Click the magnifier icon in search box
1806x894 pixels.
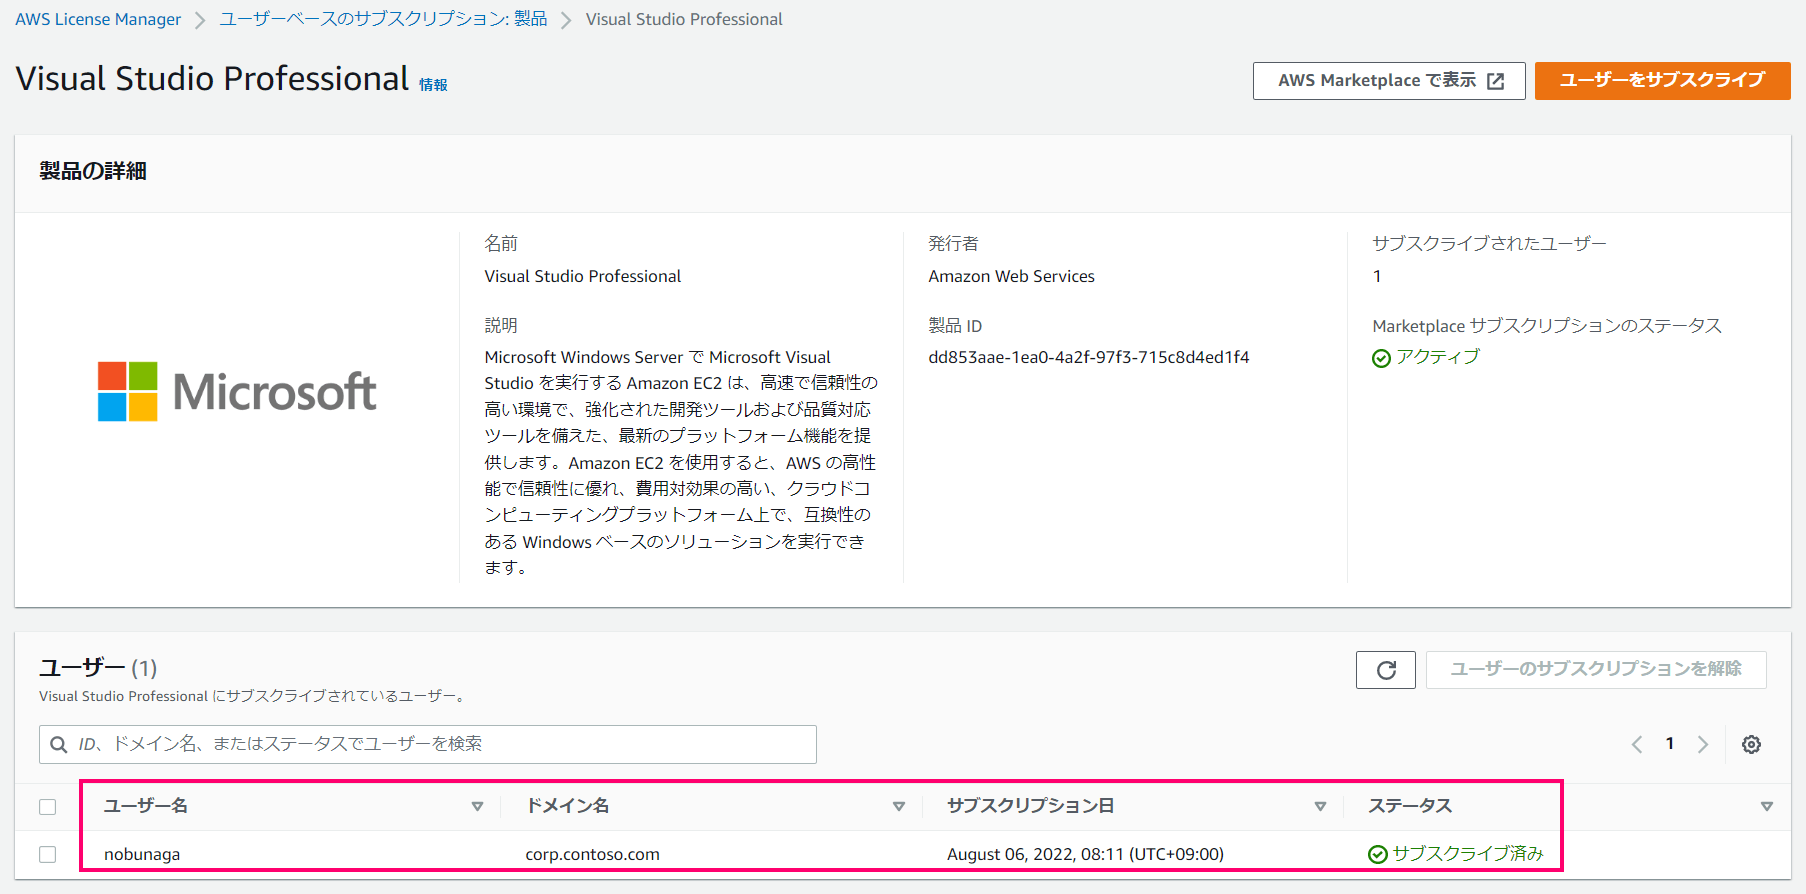(x=59, y=744)
